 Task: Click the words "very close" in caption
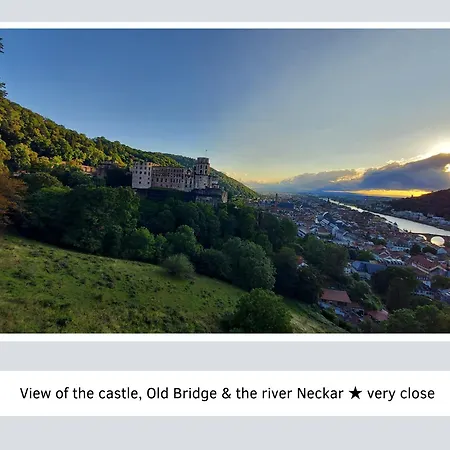pos(401,394)
